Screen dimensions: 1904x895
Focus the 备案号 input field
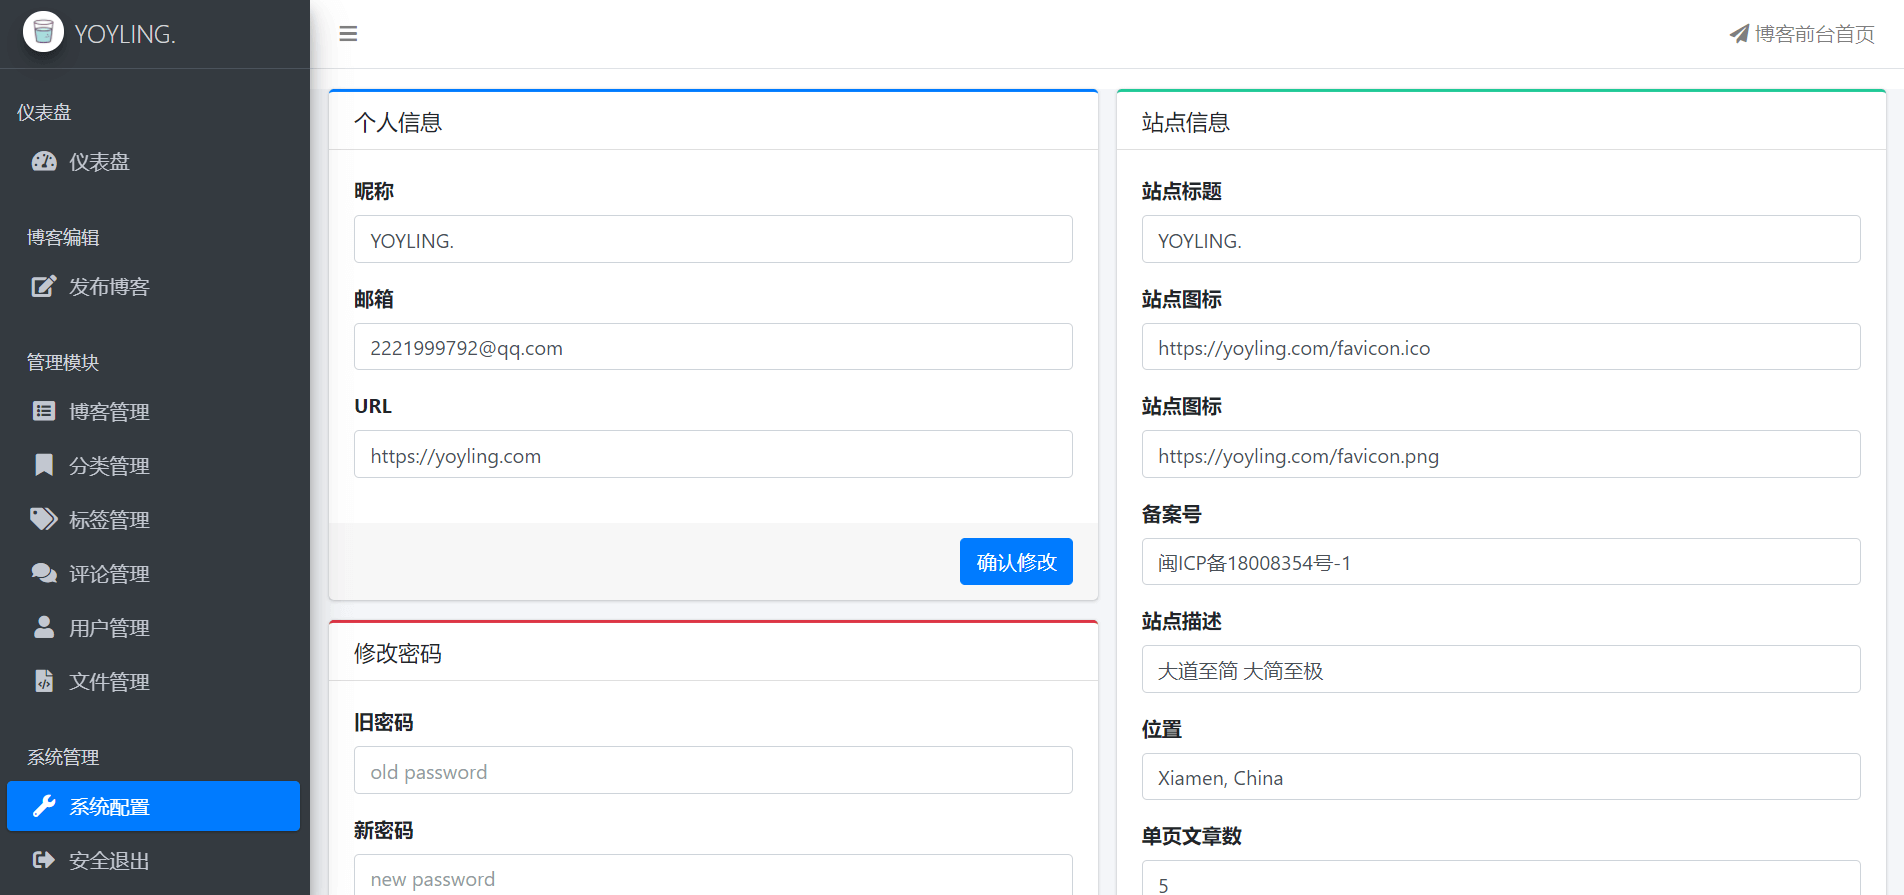(x=1501, y=562)
